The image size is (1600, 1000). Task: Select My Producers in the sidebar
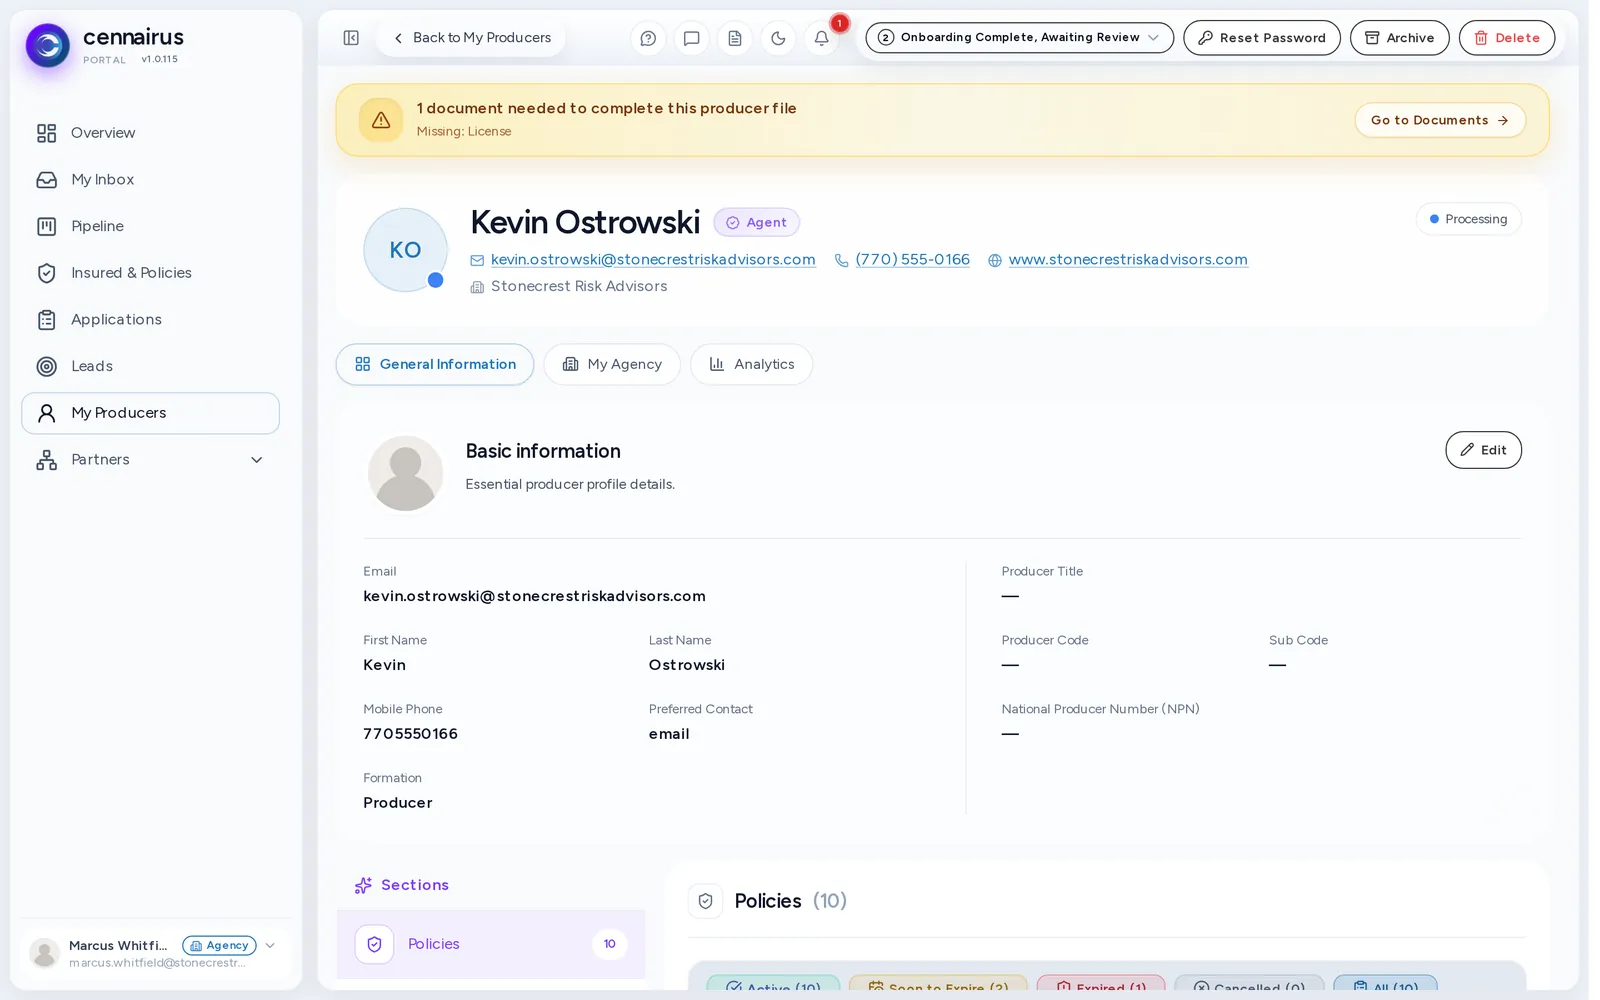tap(150, 413)
